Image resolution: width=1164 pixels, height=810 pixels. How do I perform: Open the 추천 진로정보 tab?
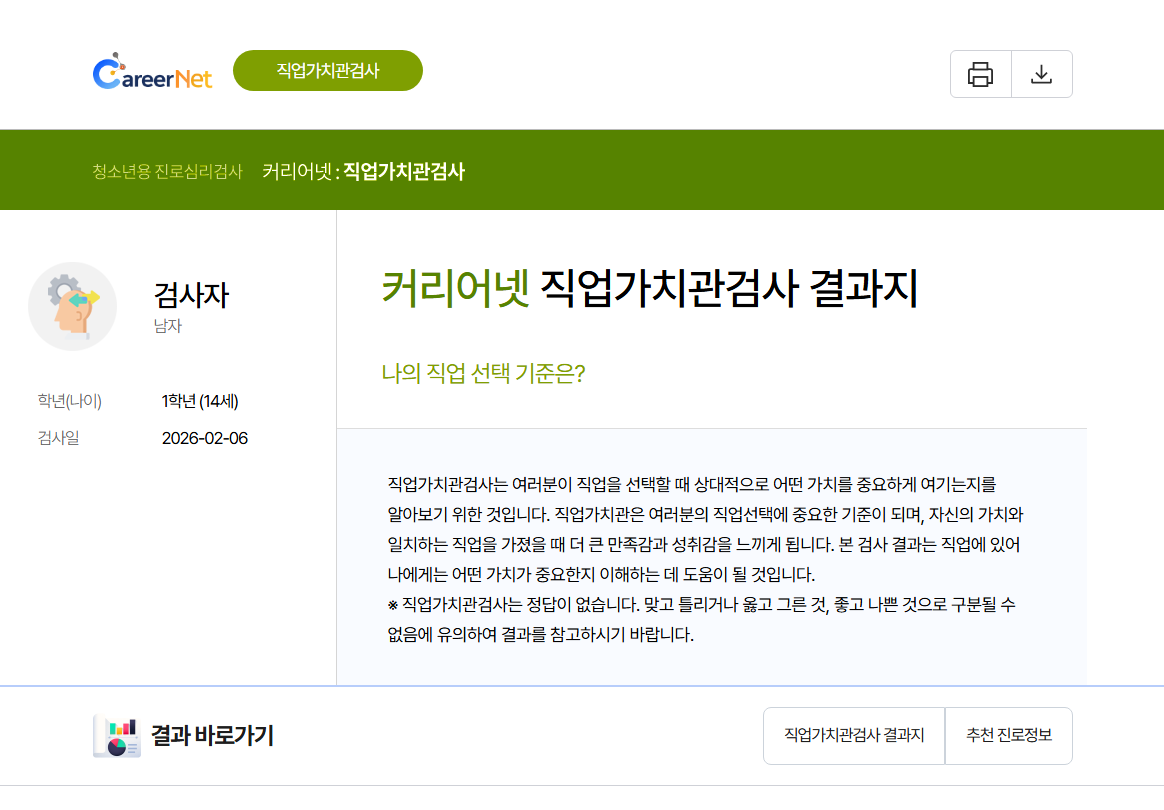click(x=1009, y=735)
